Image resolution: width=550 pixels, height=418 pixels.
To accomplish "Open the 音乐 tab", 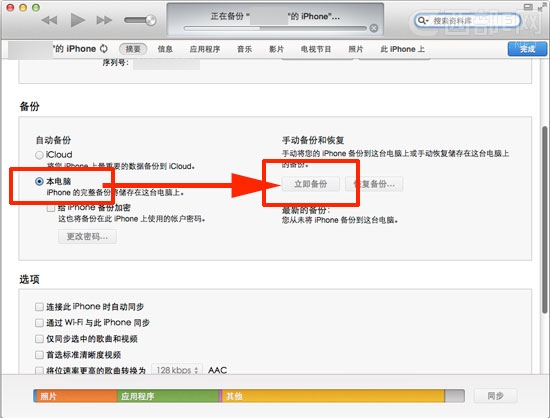I will pos(244,49).
